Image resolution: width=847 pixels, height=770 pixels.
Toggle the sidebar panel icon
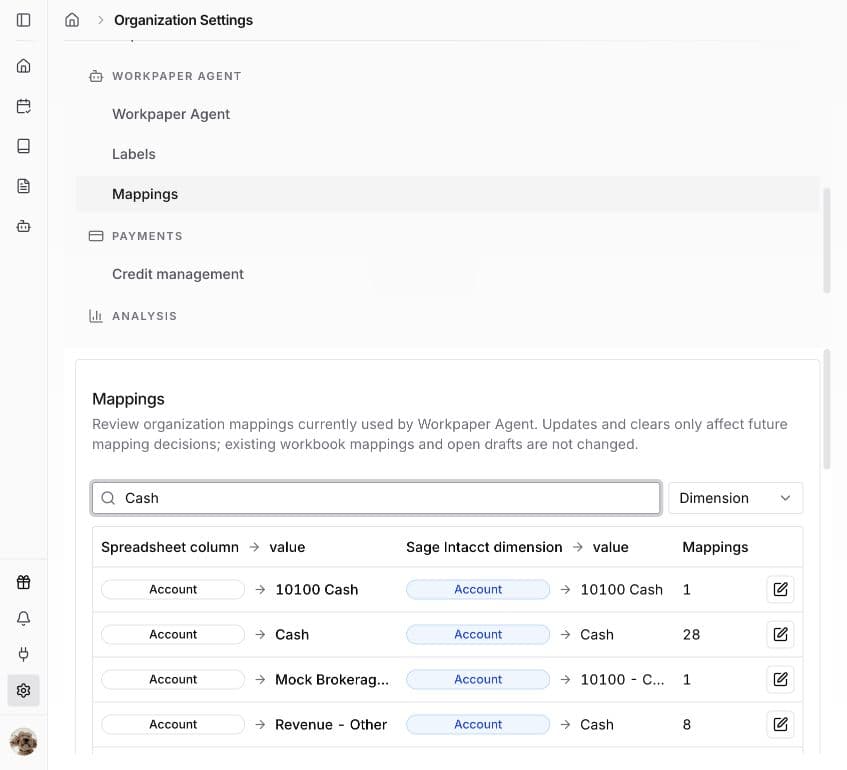23,20
